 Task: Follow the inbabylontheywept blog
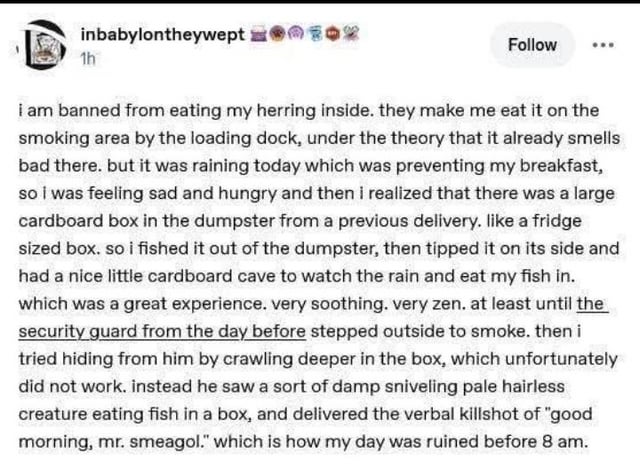(x=533, y=44)
